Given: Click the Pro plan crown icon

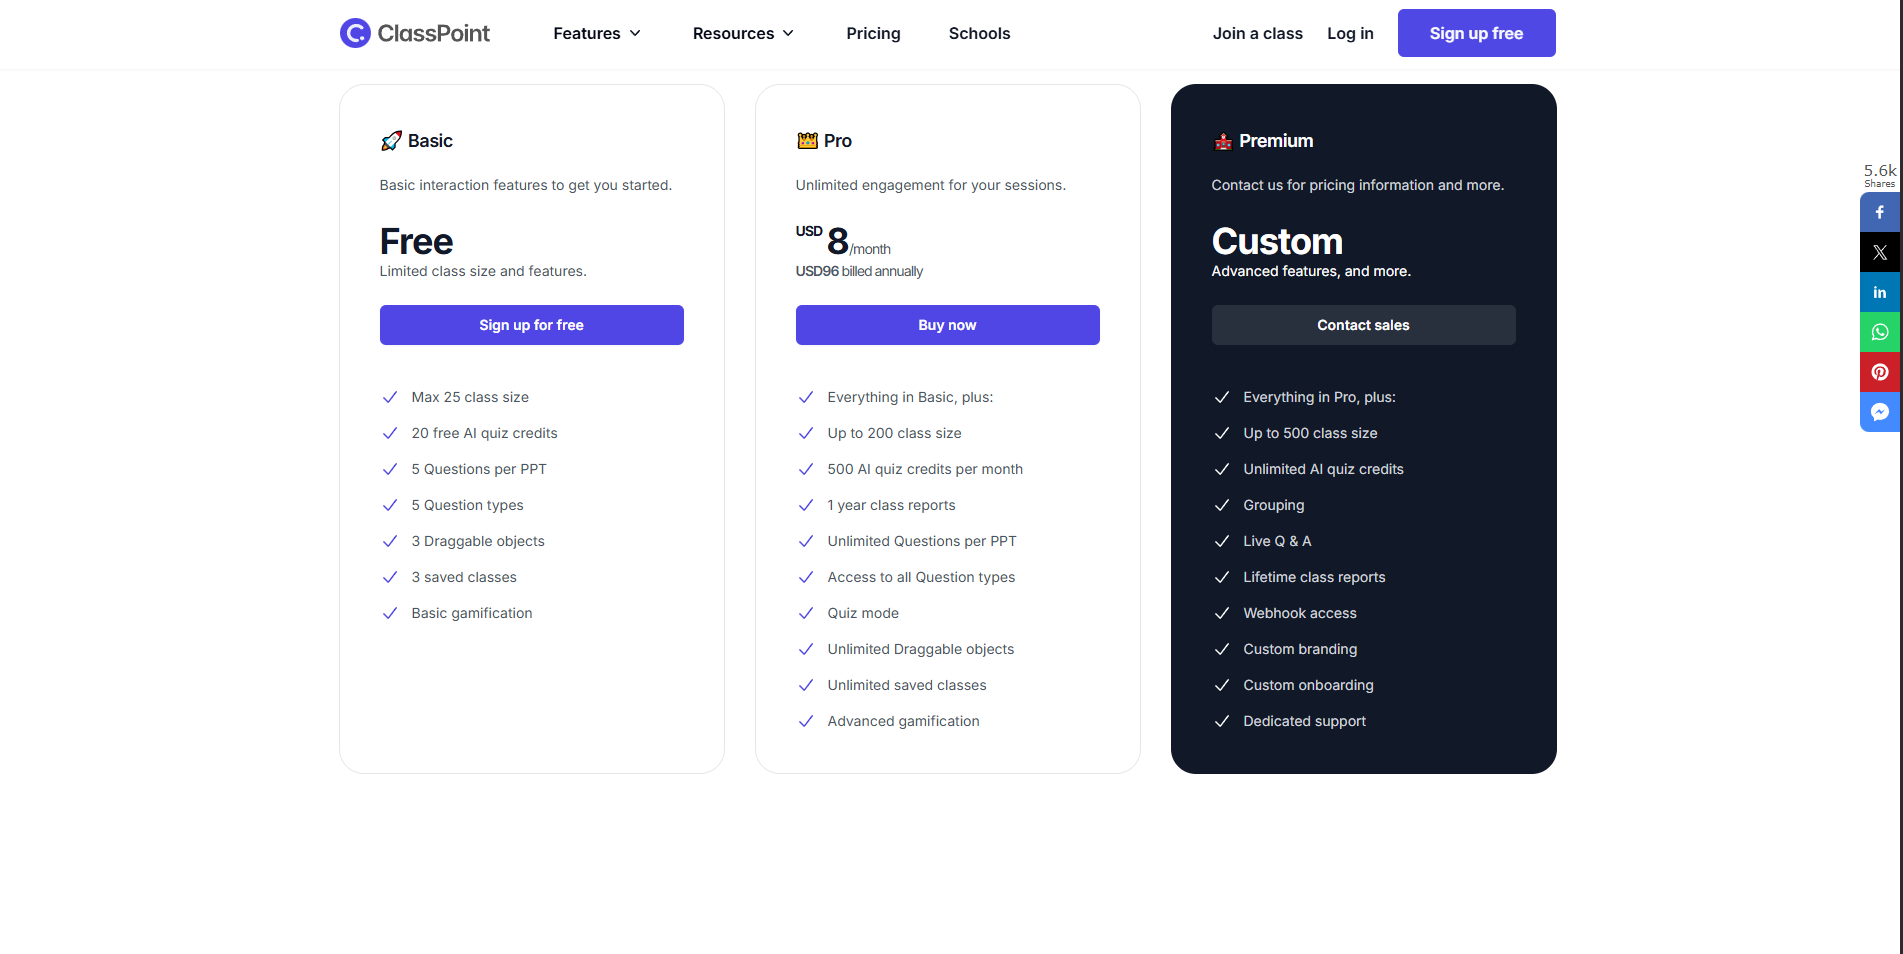Looking at the screenshot, I should pos(807,141).
